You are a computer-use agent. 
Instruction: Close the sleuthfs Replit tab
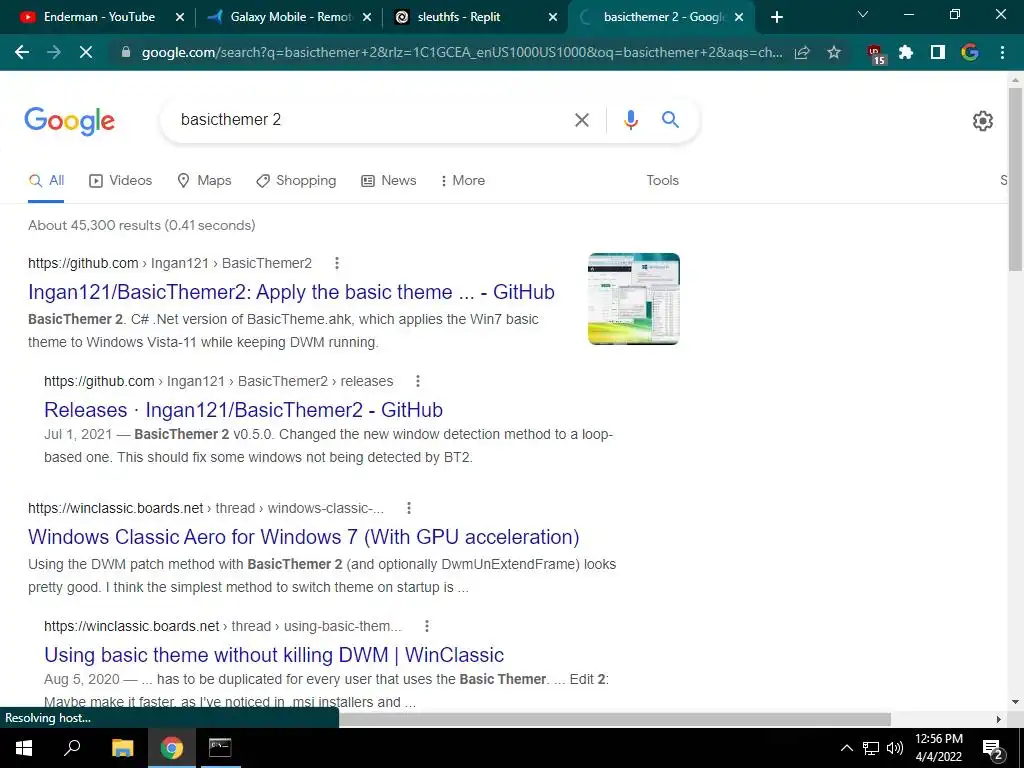553,18
